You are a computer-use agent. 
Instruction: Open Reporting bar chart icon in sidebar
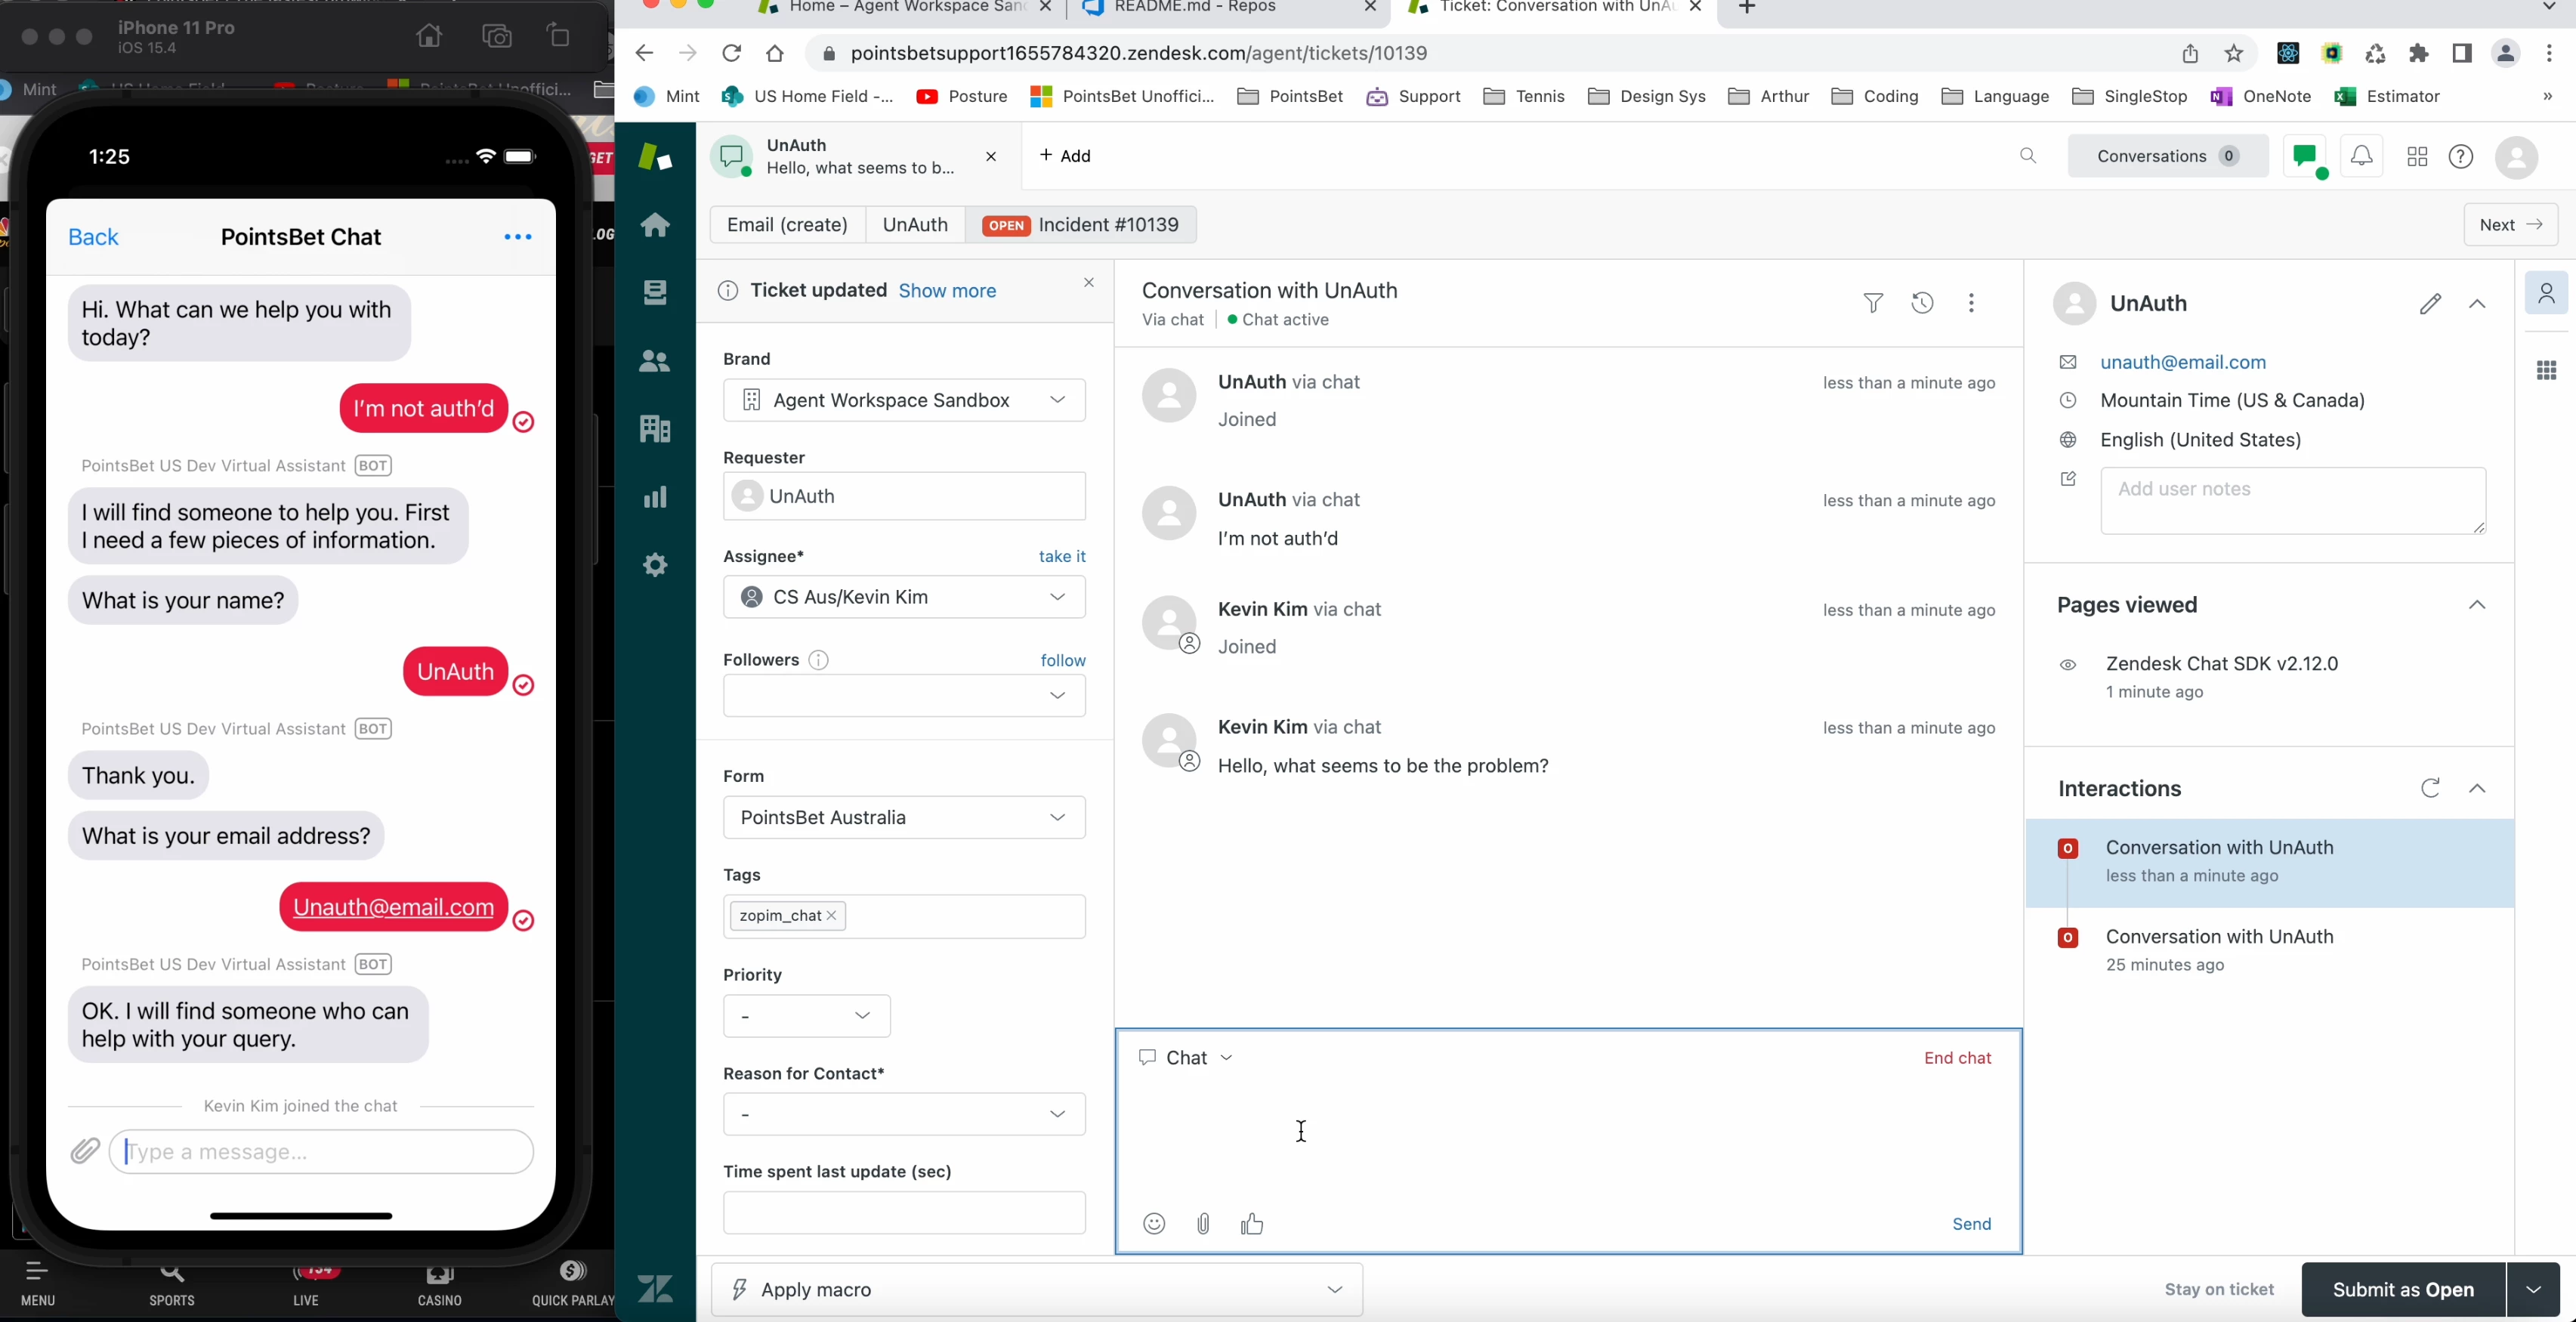click(x=655, y=497)
